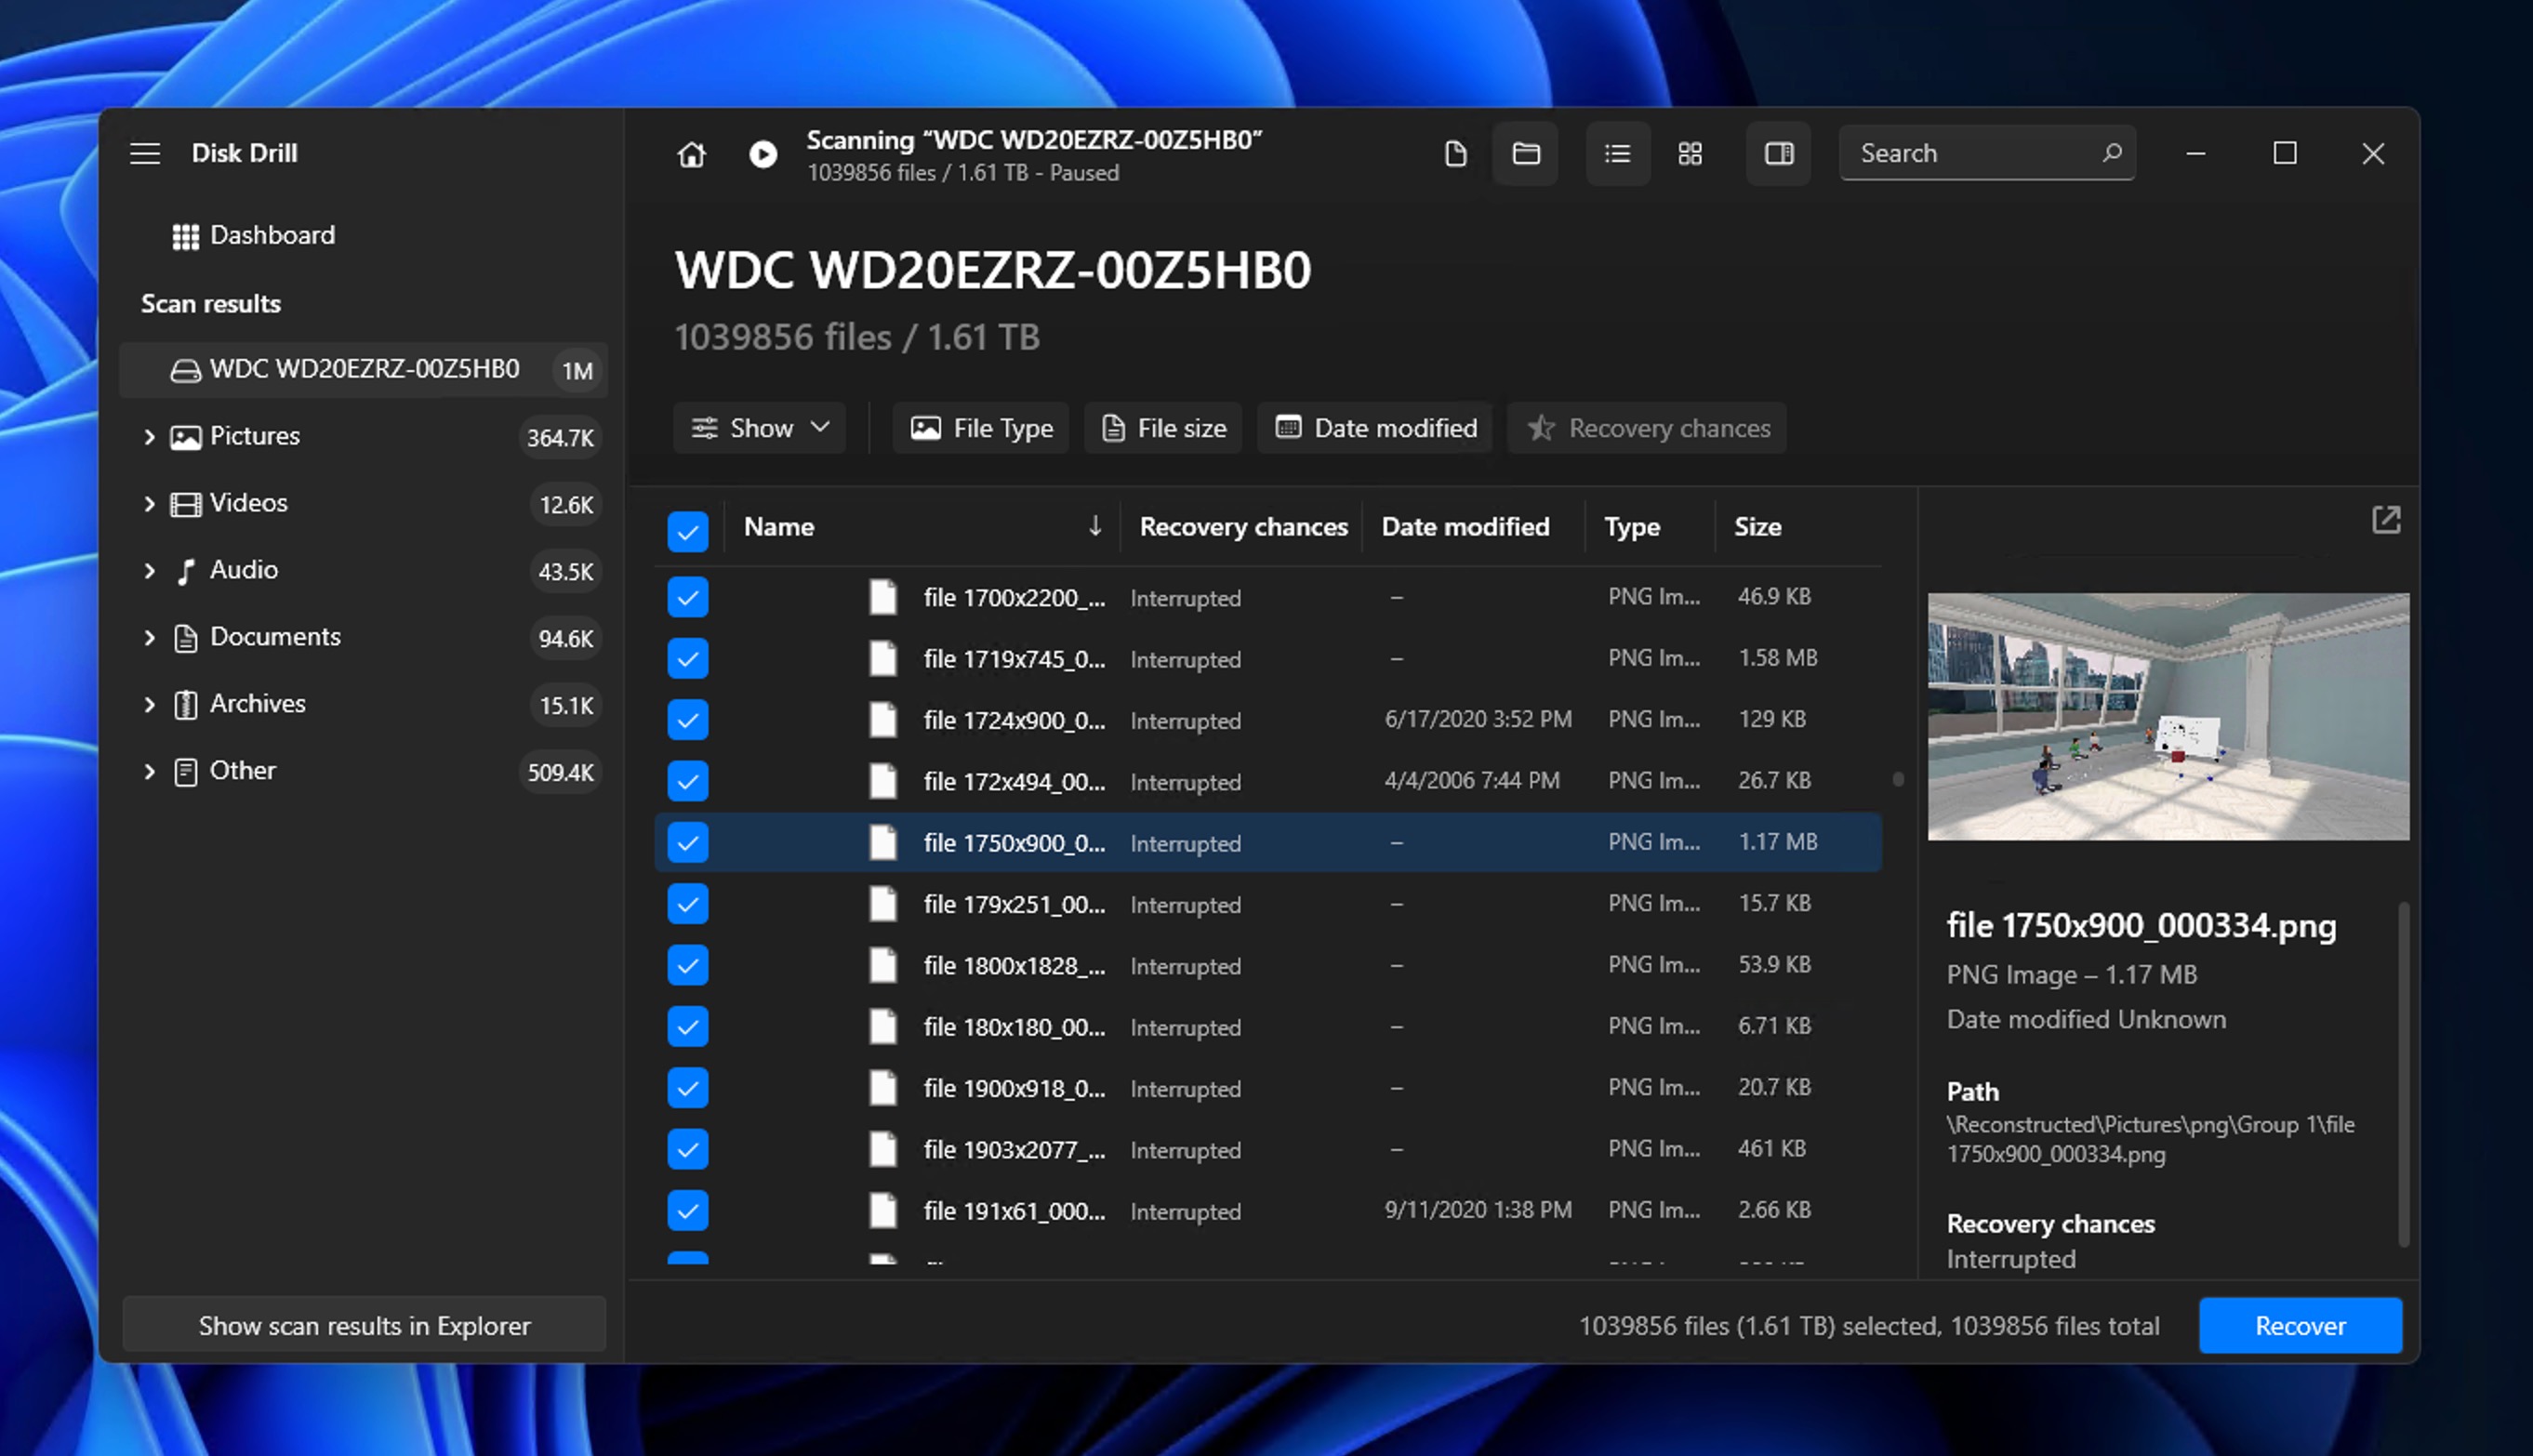
Task: Select the 461 KB size cell
Action: tap(1772, 1148)
